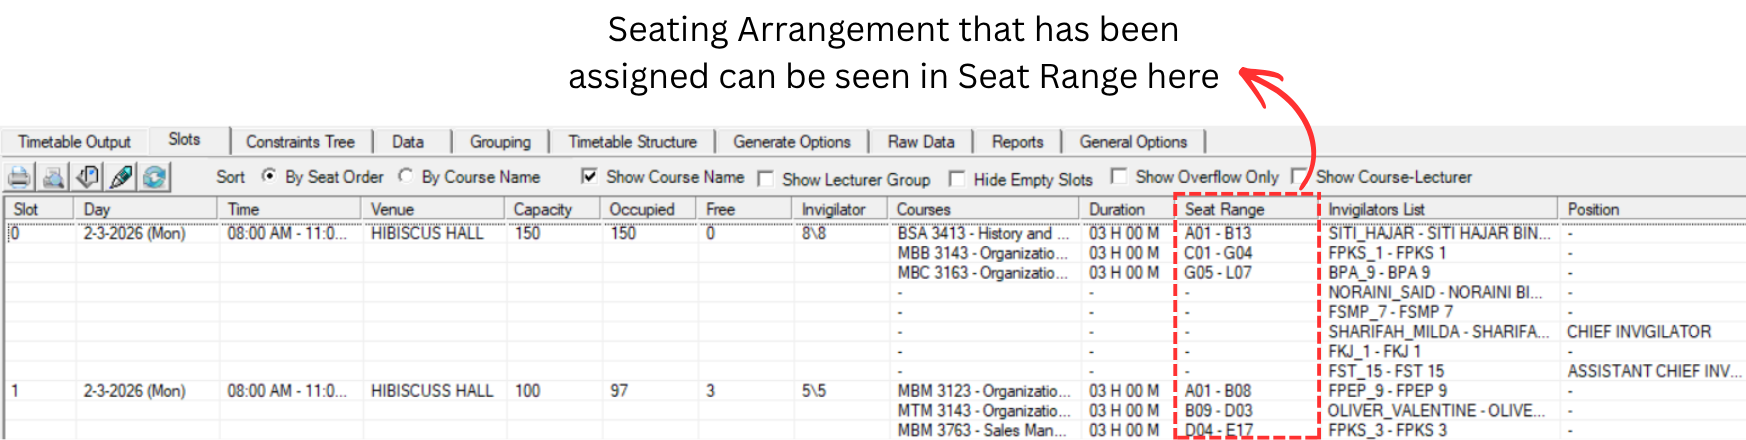
Task: Click the Duration column header
Action: click(1128, 209)
